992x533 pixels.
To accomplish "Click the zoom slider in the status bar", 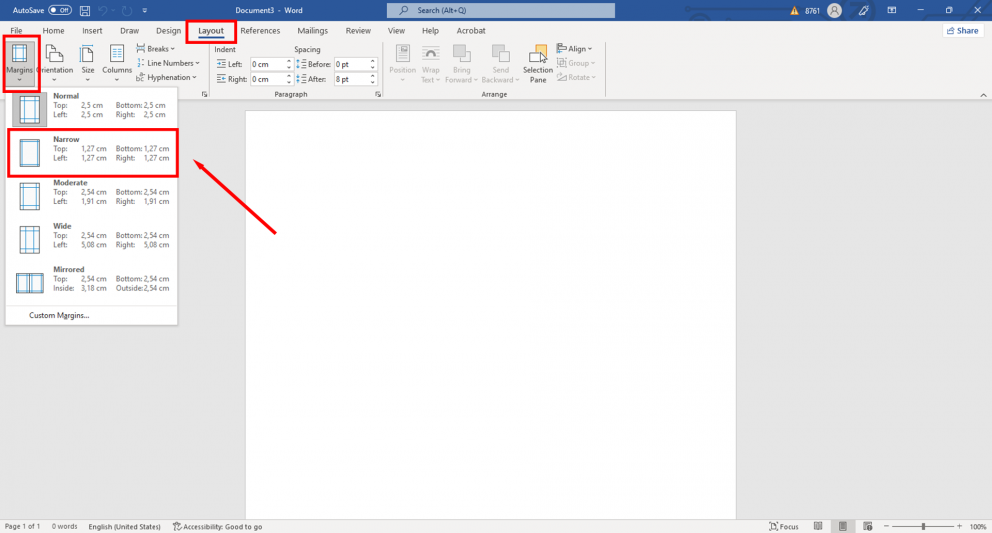I will 923,526.
